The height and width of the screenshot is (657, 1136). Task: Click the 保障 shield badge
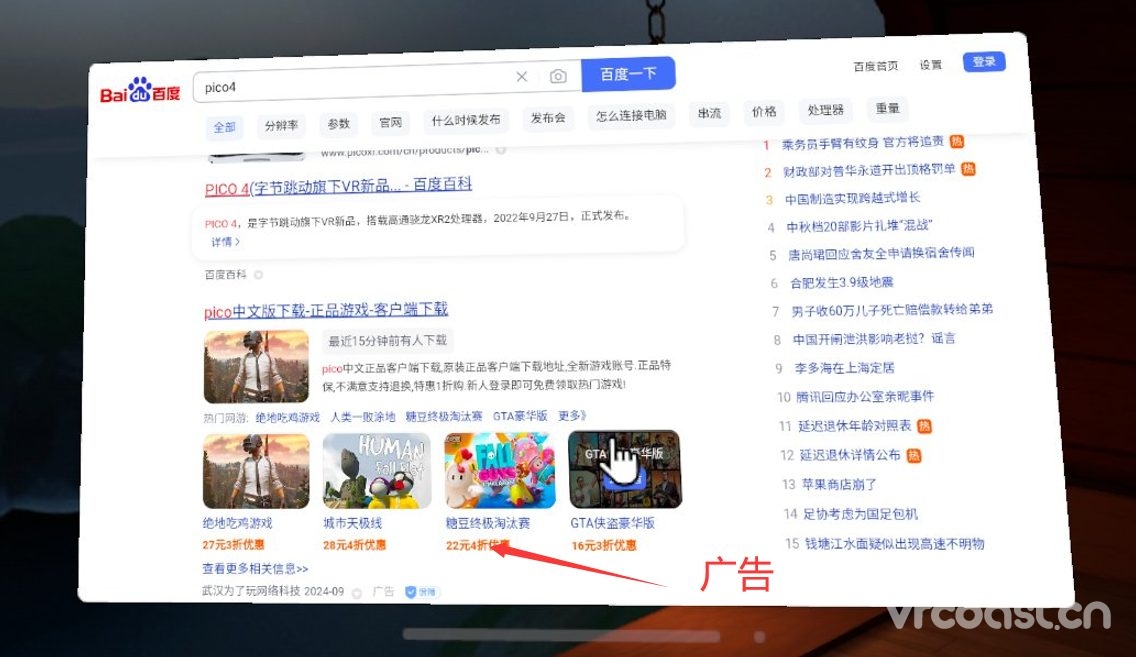(x=422, y=592)
